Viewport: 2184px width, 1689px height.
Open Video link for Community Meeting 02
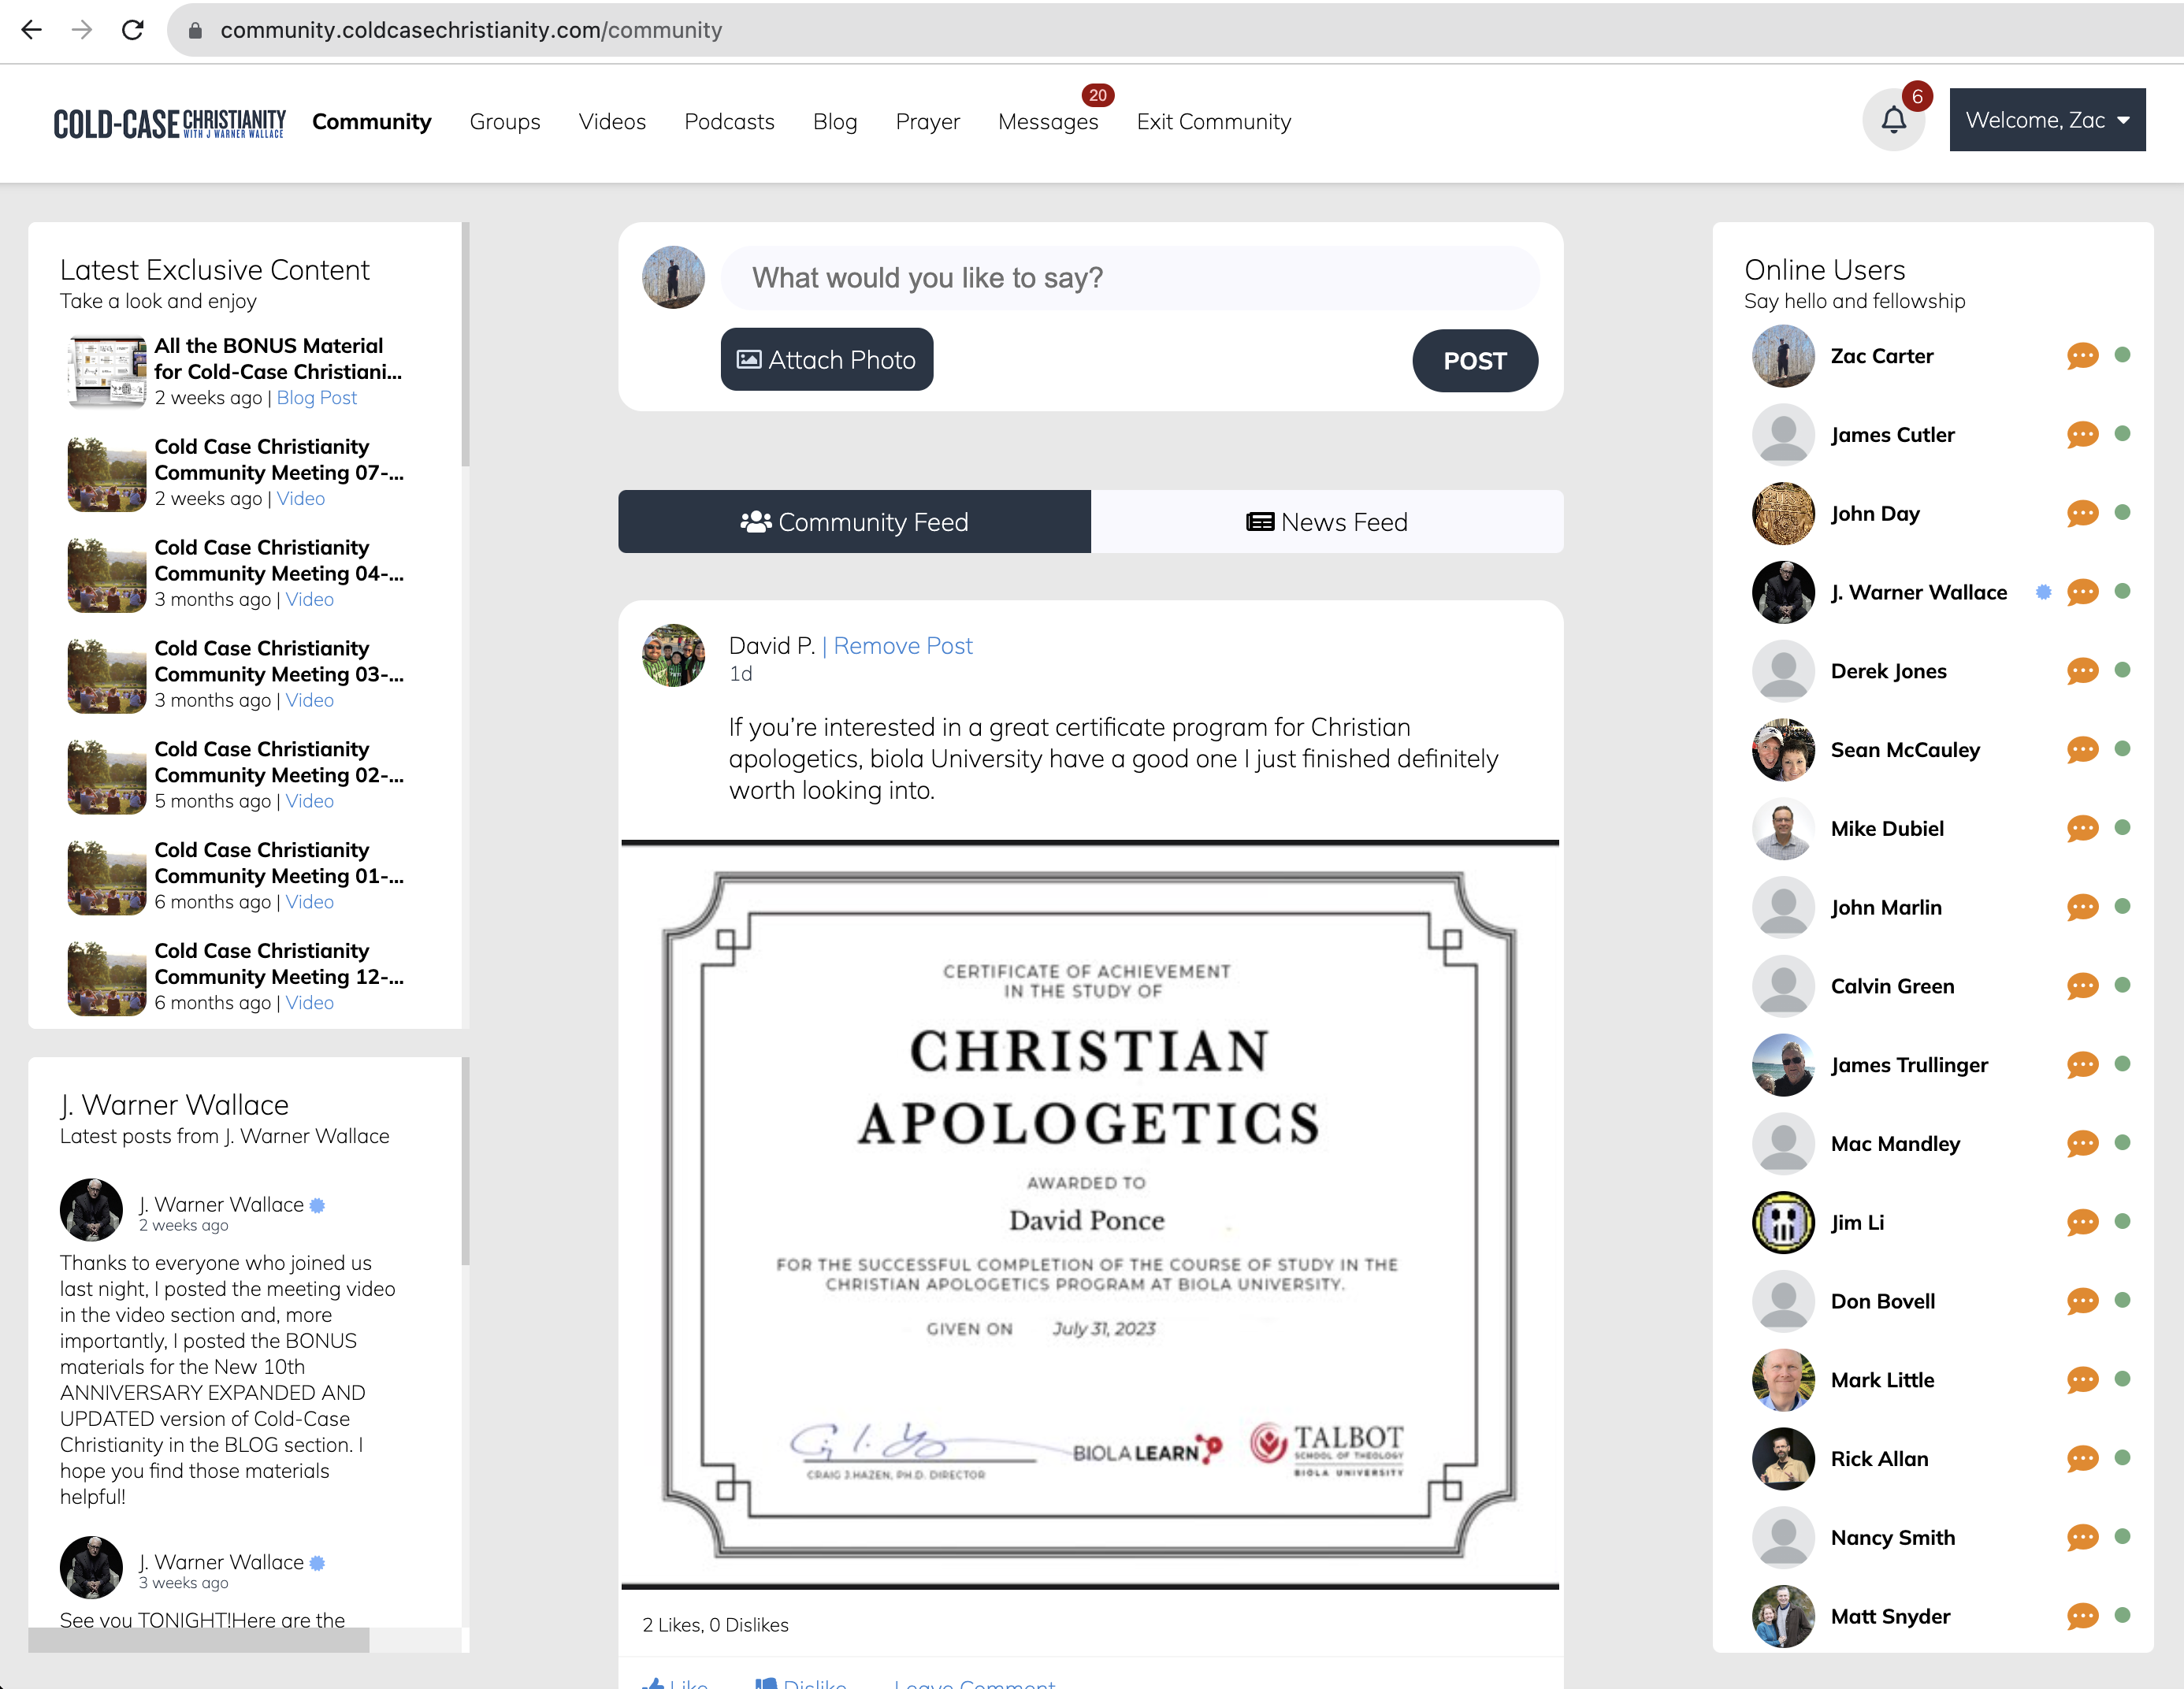pos(309,802)
